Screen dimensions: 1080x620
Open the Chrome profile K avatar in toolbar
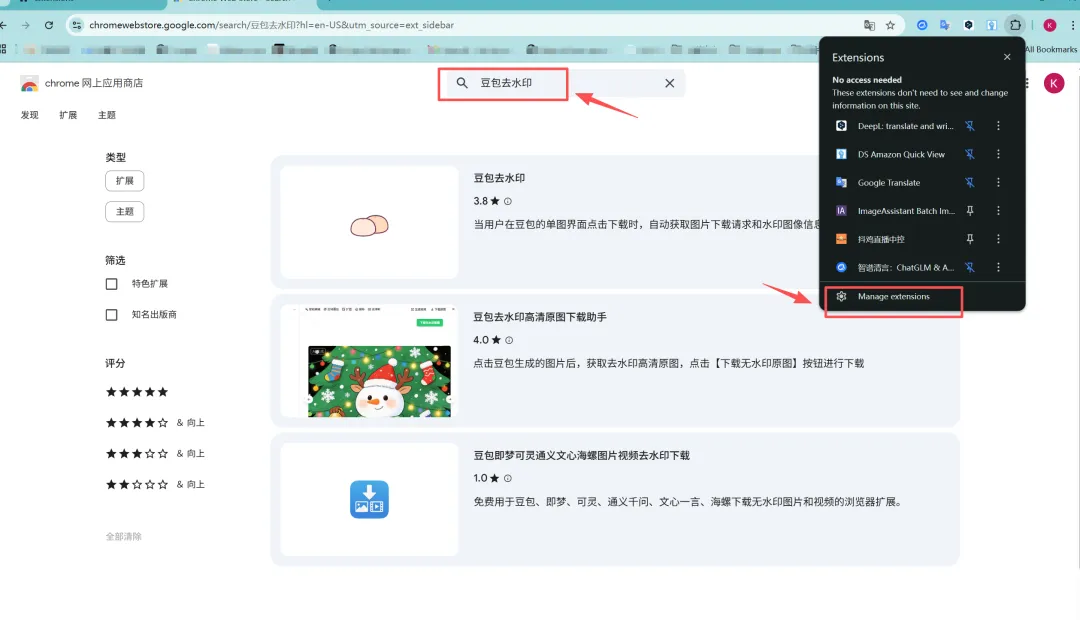pos(1050,25)
